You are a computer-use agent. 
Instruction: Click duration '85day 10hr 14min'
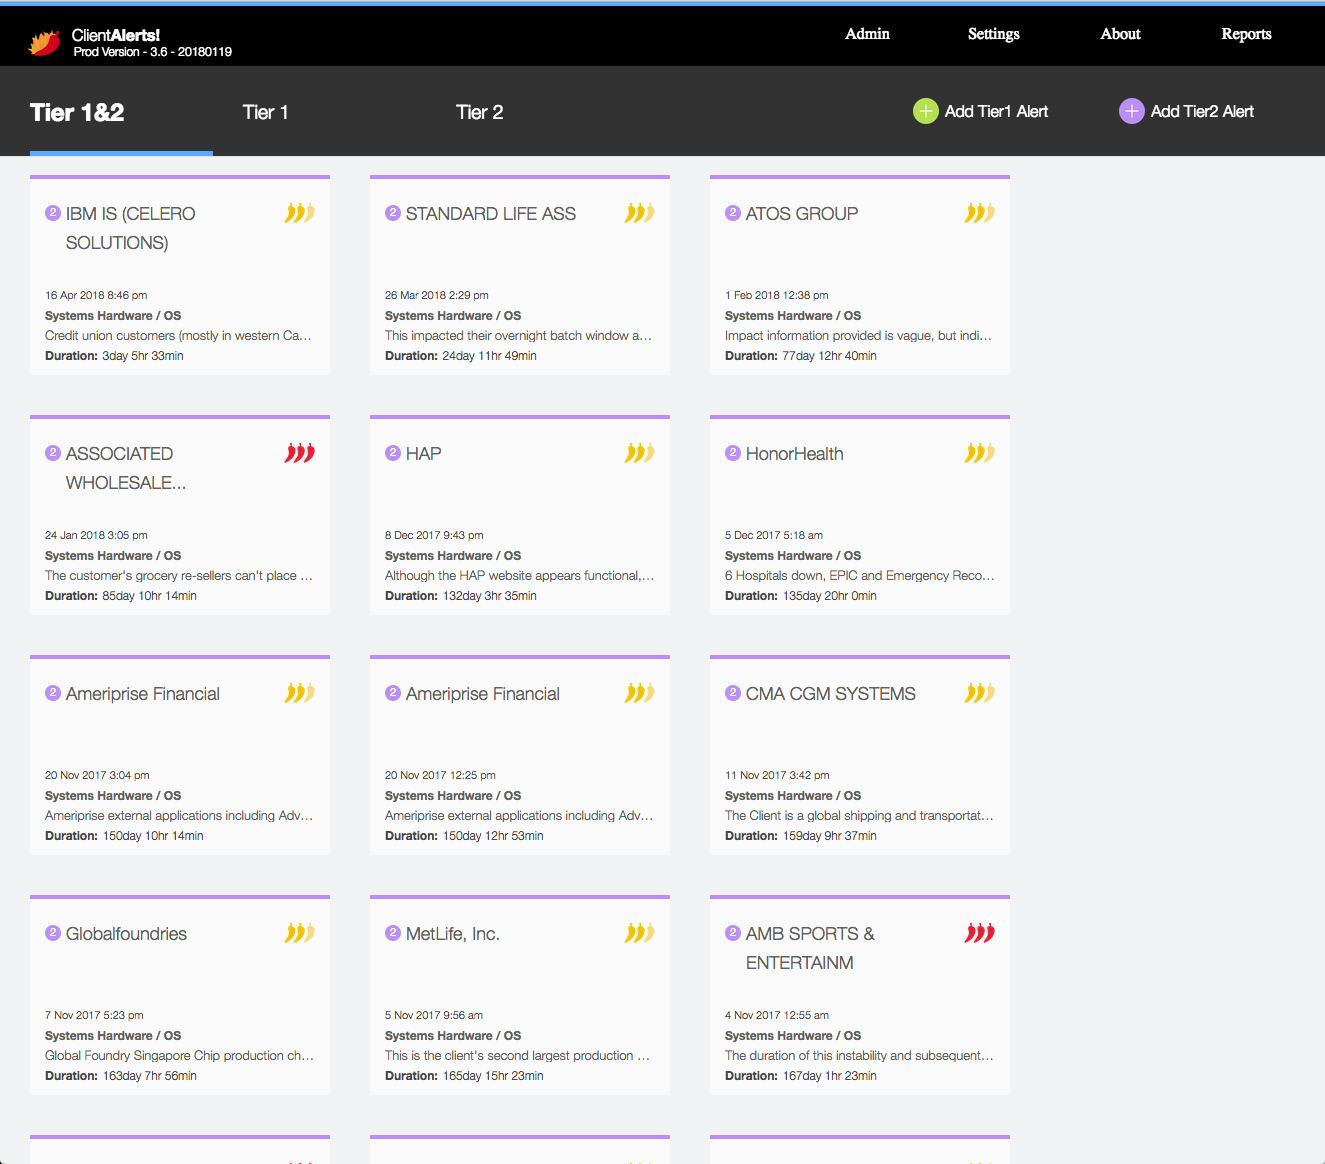click(149, 596)
